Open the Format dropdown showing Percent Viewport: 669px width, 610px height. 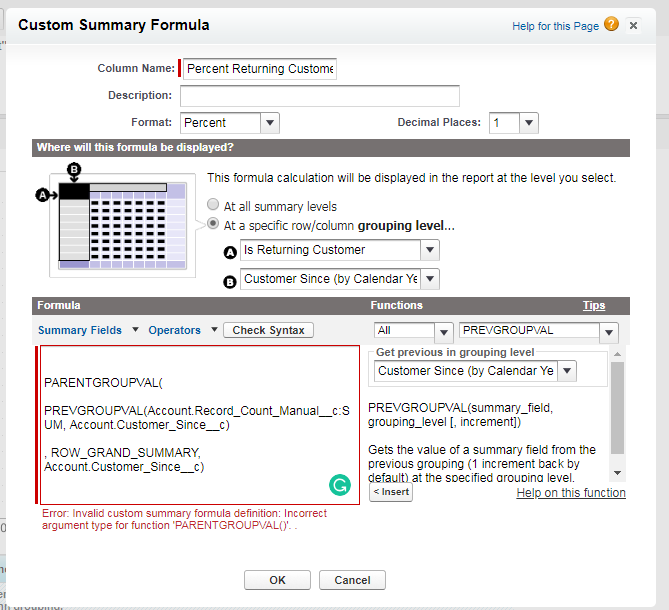tap(229, 123)
